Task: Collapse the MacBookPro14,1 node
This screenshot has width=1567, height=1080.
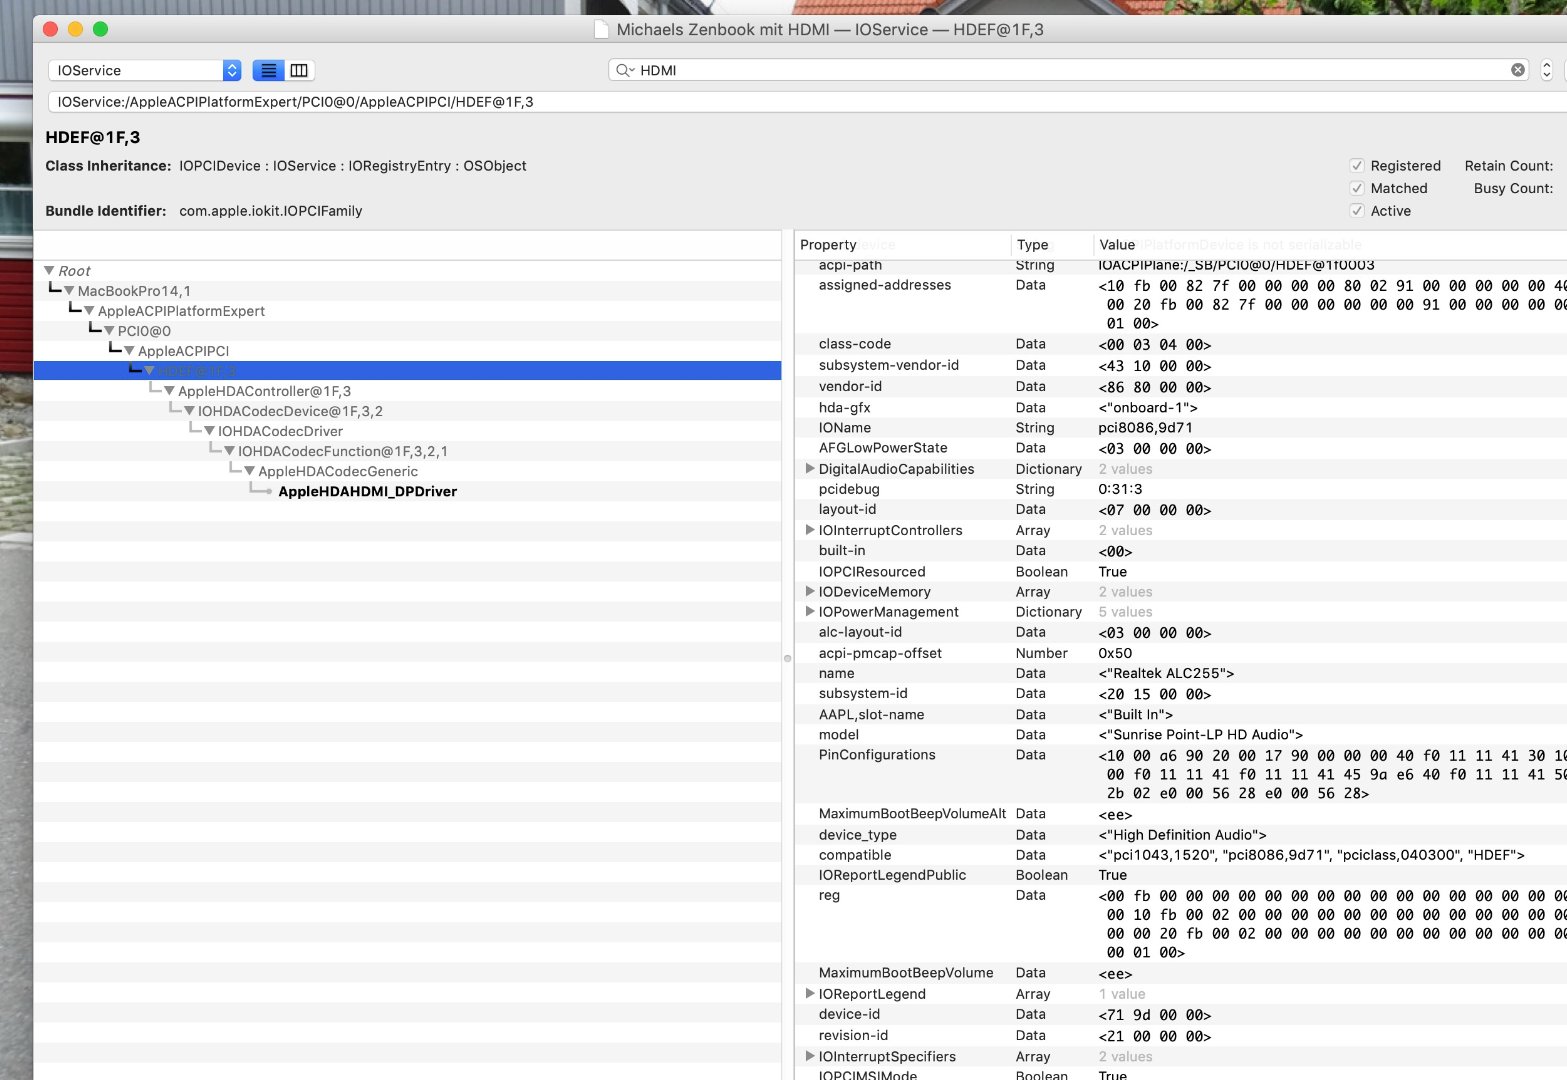Action: (69, 291)
